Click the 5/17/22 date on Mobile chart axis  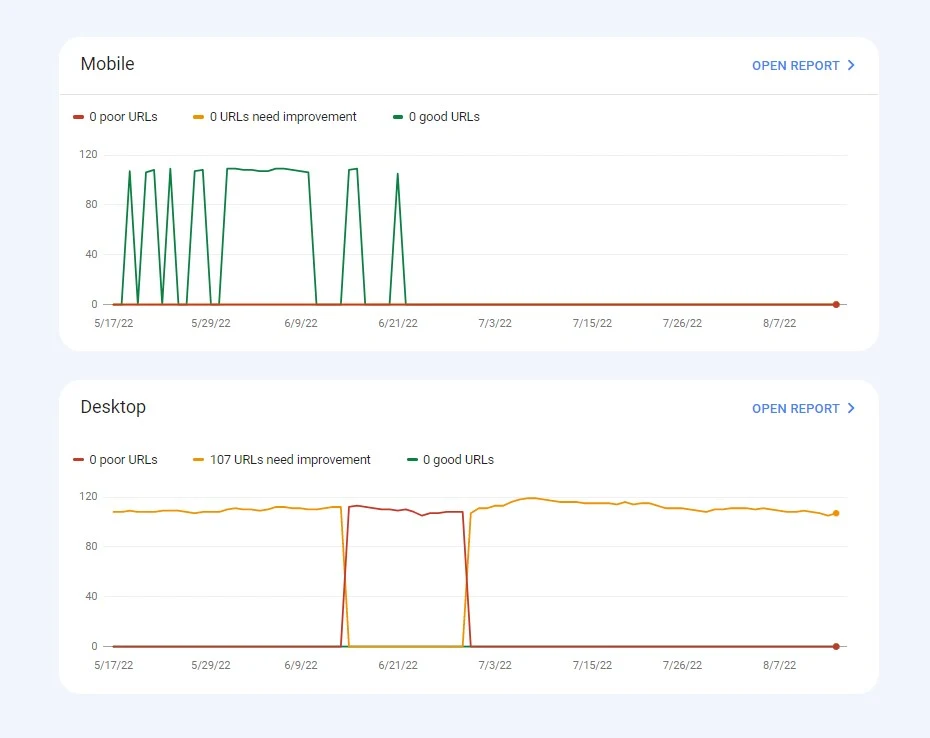[x=114, y=323]
